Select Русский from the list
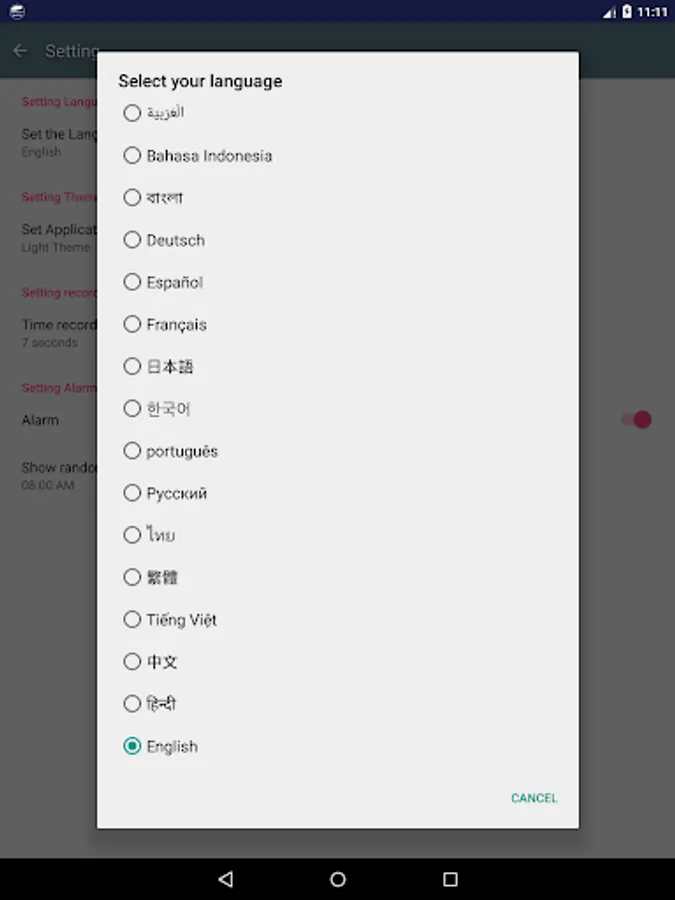 click(132, 493)
